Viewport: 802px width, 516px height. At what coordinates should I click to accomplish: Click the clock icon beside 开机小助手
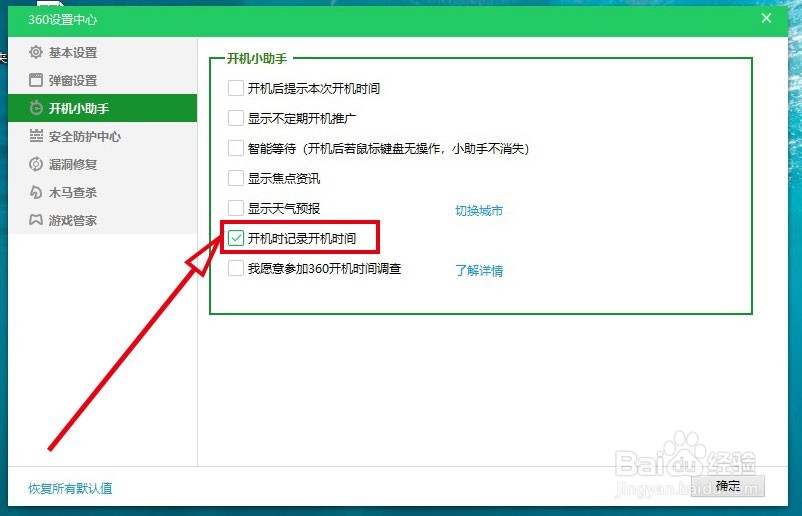pos(36,108)
